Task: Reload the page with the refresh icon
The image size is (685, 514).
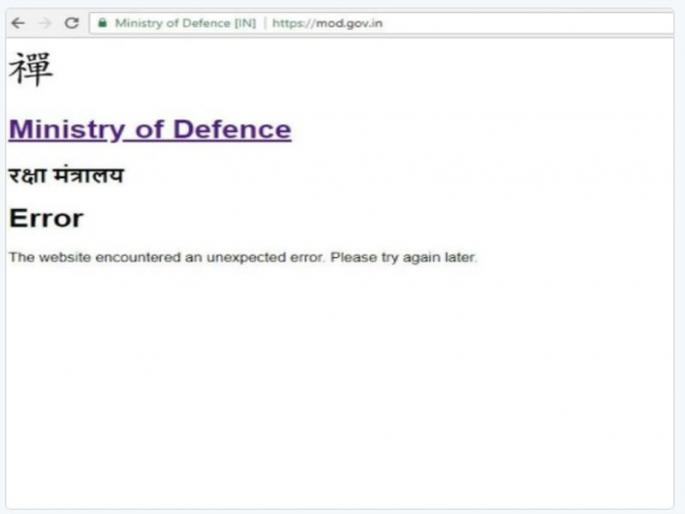Action: point(72,23)
